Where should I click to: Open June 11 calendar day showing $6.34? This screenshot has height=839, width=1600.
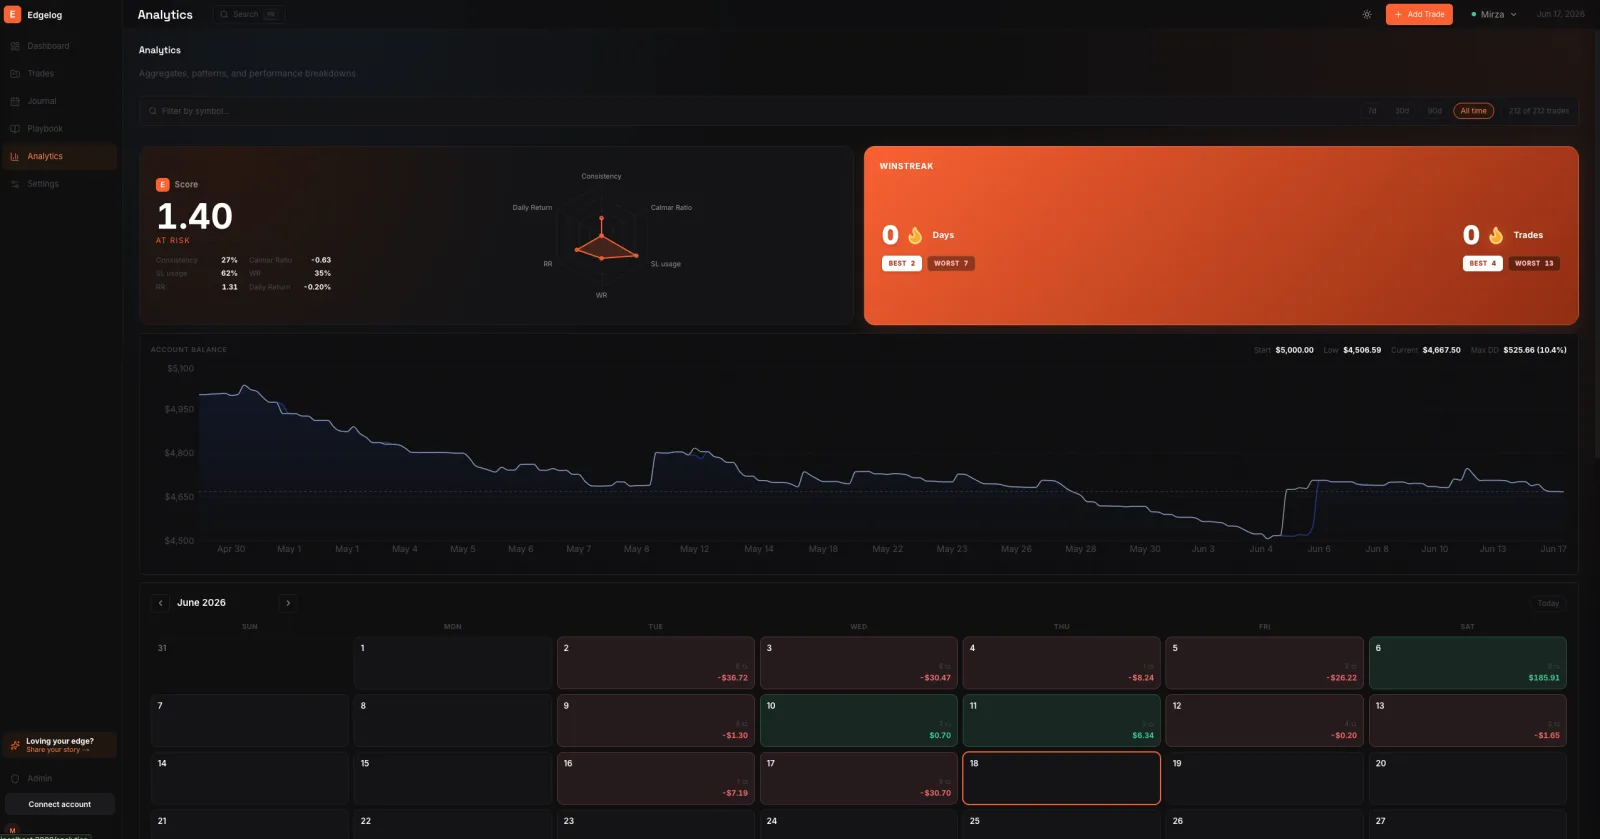click(1062, 721)
